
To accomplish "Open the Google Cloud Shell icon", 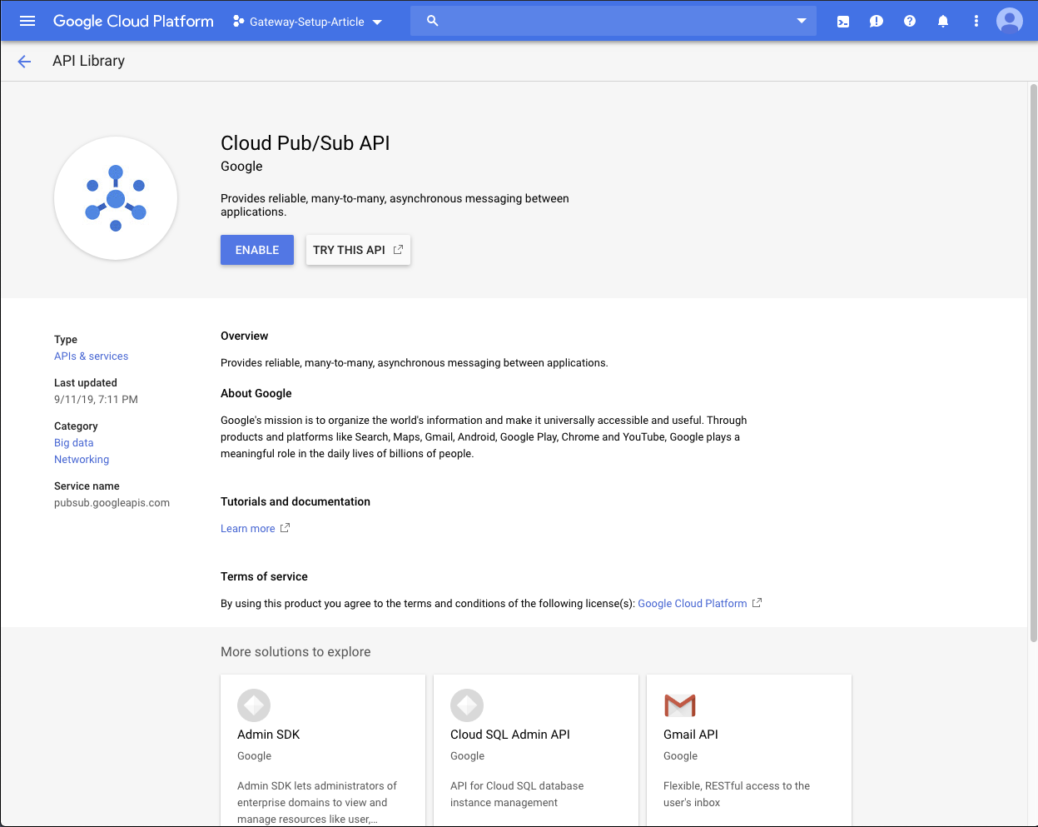I will (843, 20).
